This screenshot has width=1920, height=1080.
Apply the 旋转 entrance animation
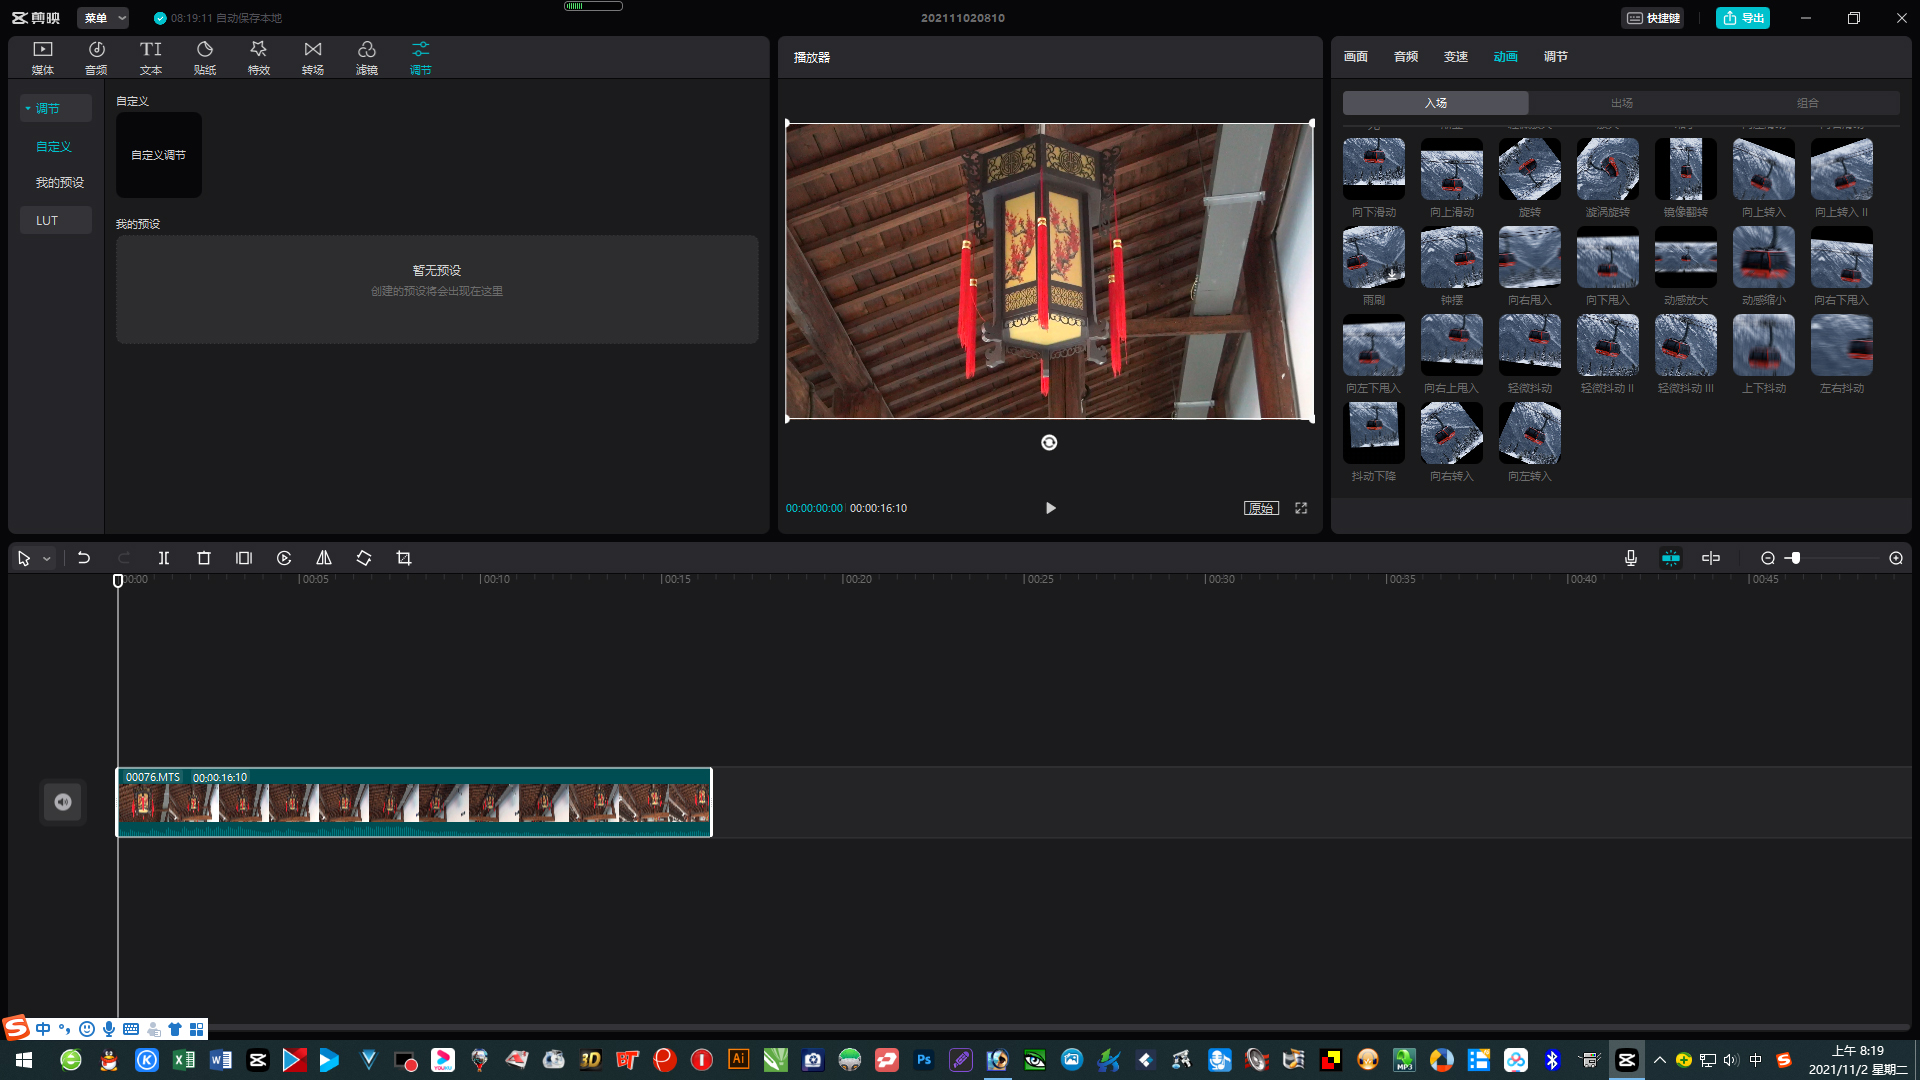click(1530, 169)
